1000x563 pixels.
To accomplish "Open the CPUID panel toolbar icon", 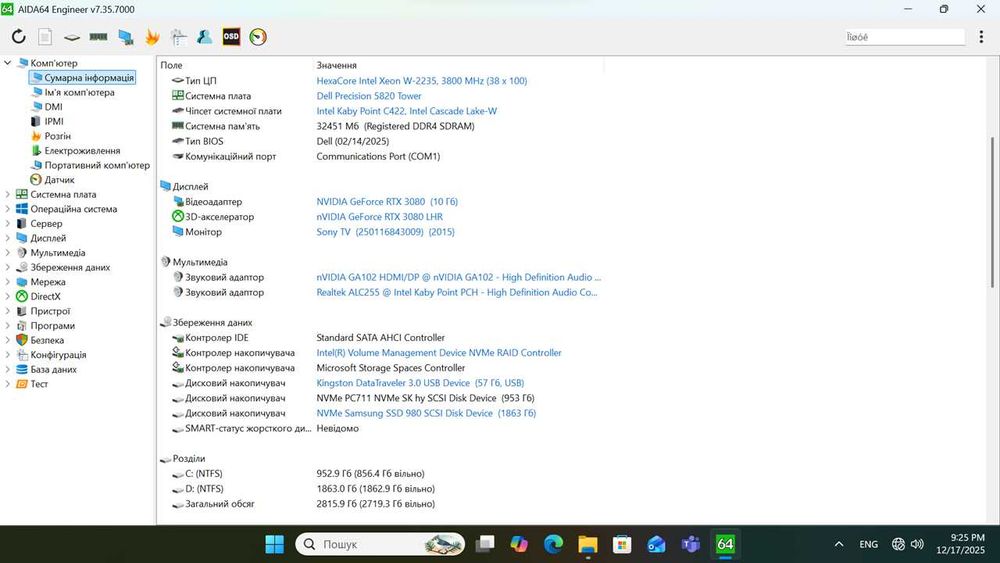I will [x=179, y=37].
